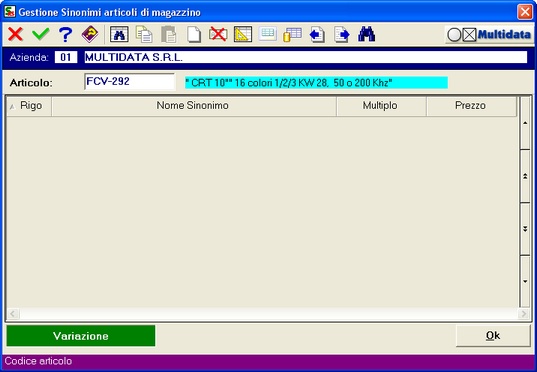Image resolution: width=537 pixels, height=372 pixels.
Task: Click the Multidata logo button
Action: pyautogui.click(x=489, y=35)
